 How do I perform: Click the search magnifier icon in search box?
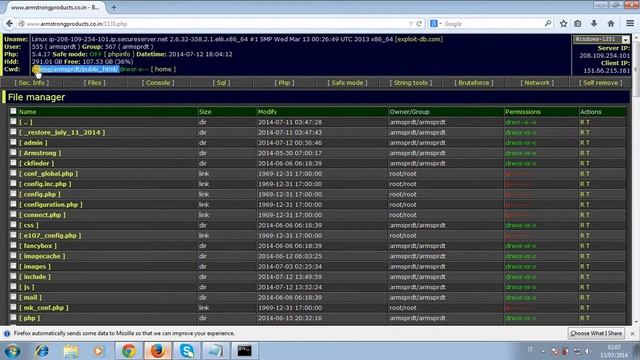[547, 24]
